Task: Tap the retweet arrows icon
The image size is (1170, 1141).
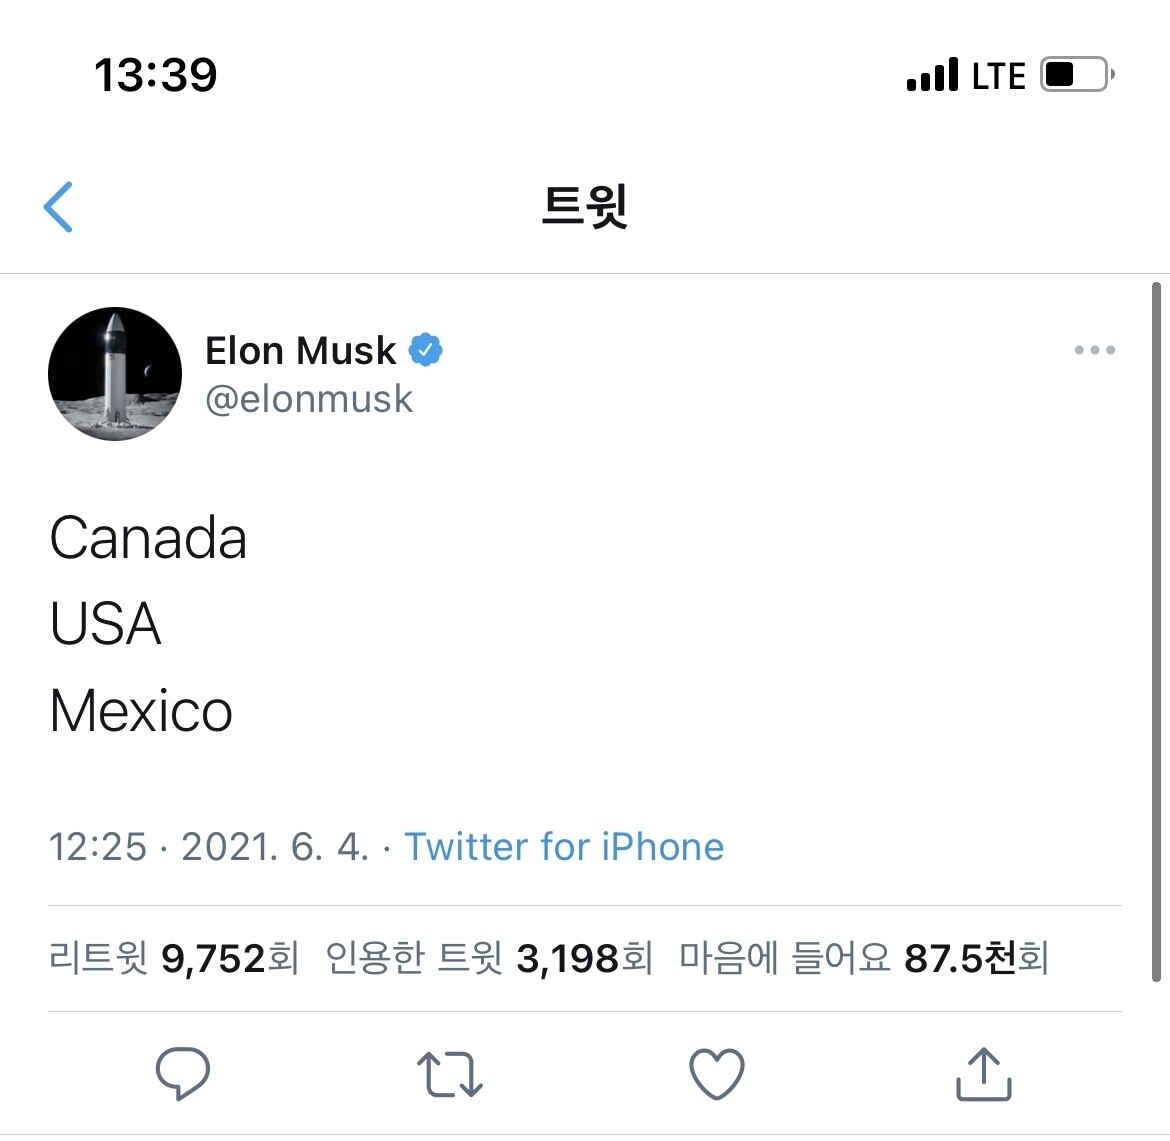Action: pyautogui.click(x=449, y=1074)
